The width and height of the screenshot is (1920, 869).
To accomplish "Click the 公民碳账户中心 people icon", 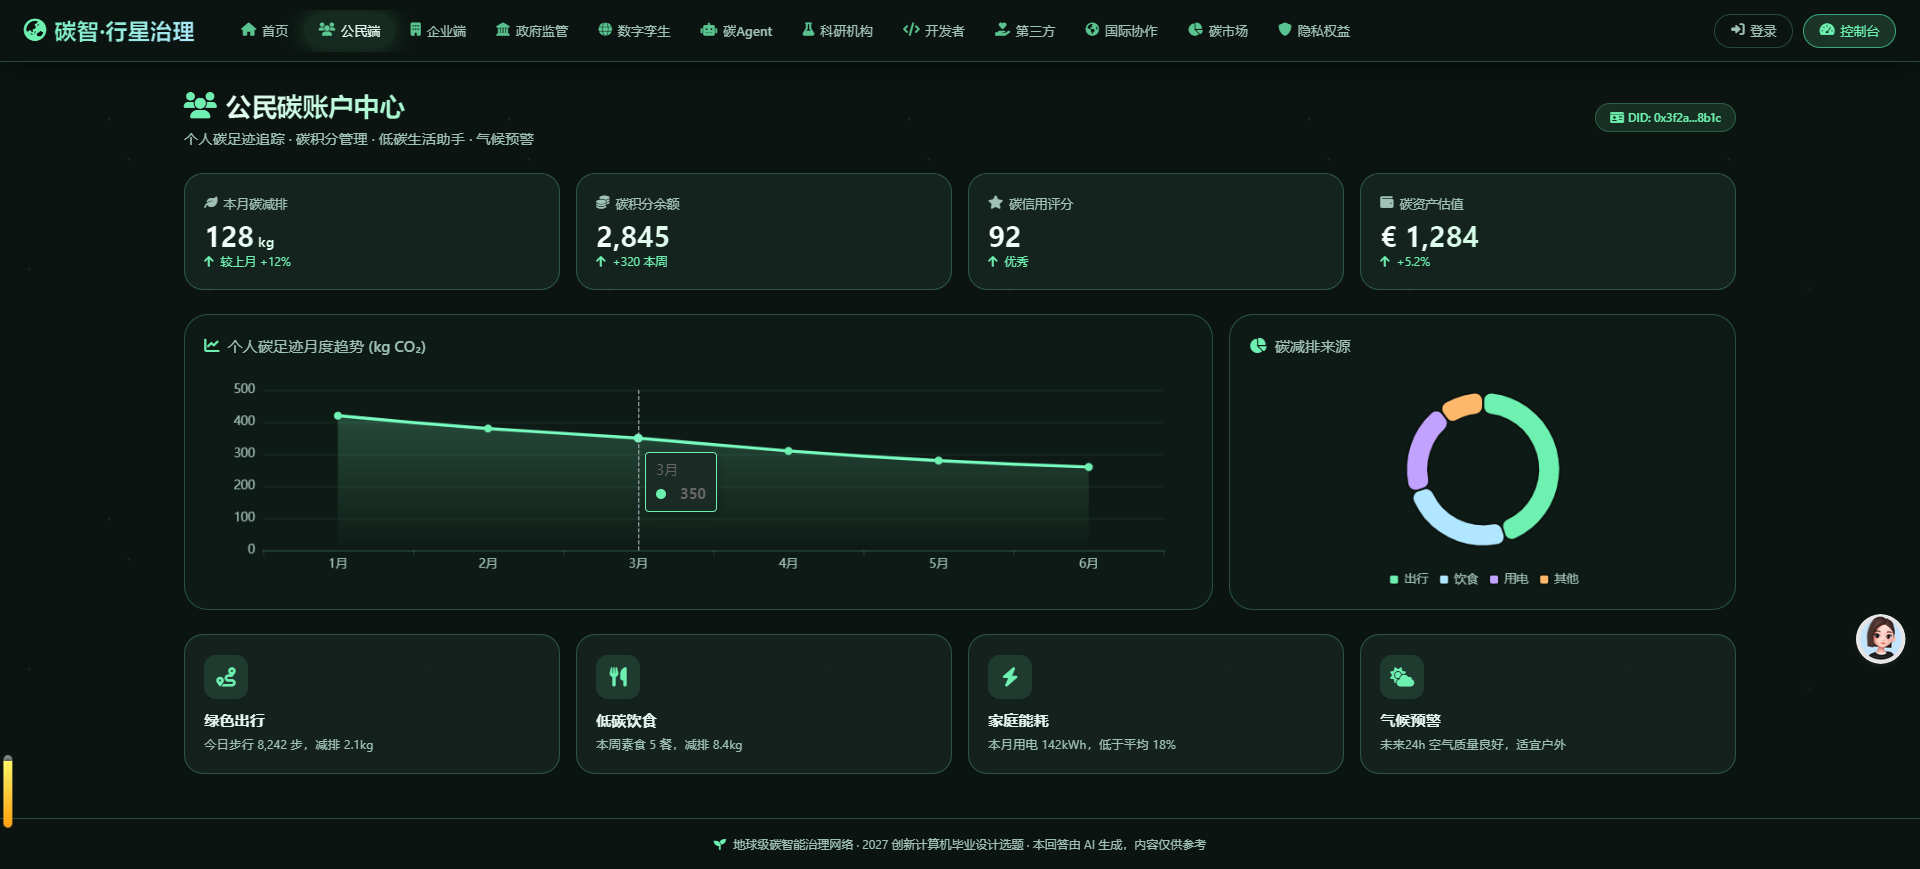I will pyautogui.click(x=200, y=105).
